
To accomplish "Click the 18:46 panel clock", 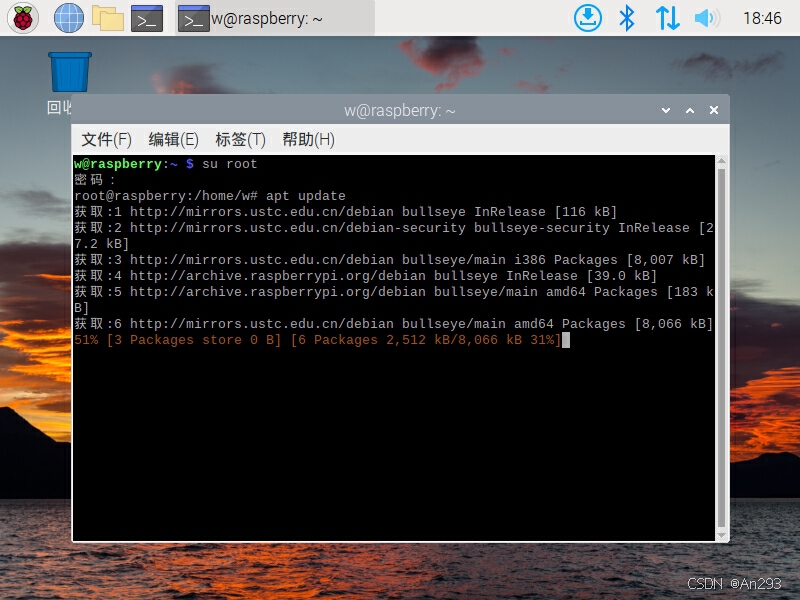I will click(x=762, y=18).
